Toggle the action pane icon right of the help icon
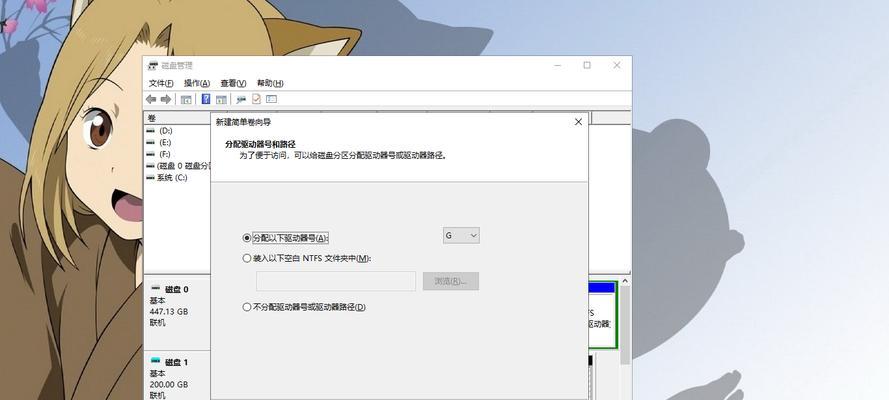Image resolution: width=889 pixels, height=400 pixels. [221, 100]
